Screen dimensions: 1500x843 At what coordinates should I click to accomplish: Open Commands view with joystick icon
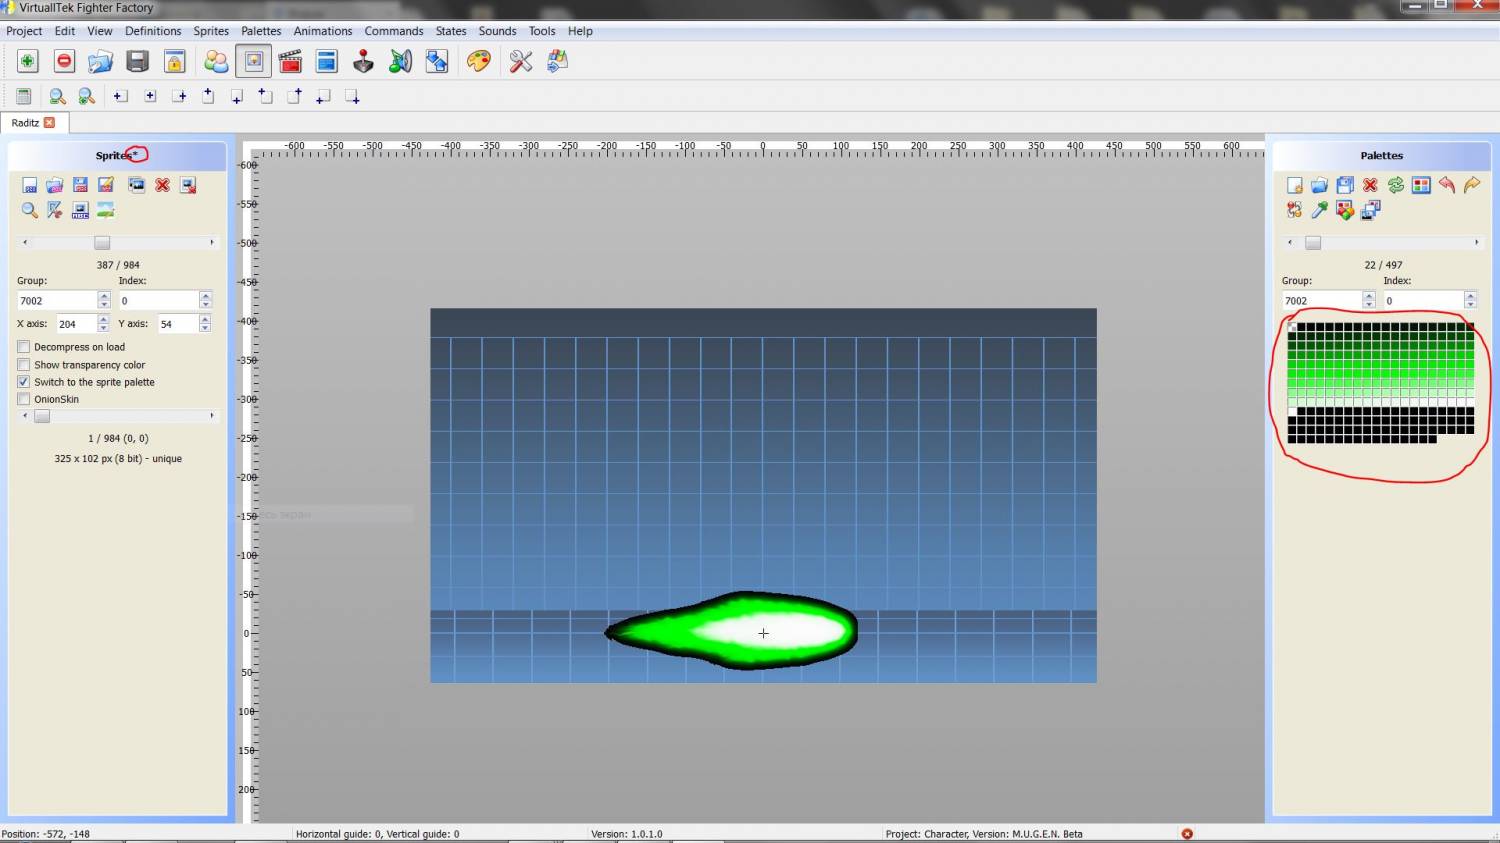point(363,62)
